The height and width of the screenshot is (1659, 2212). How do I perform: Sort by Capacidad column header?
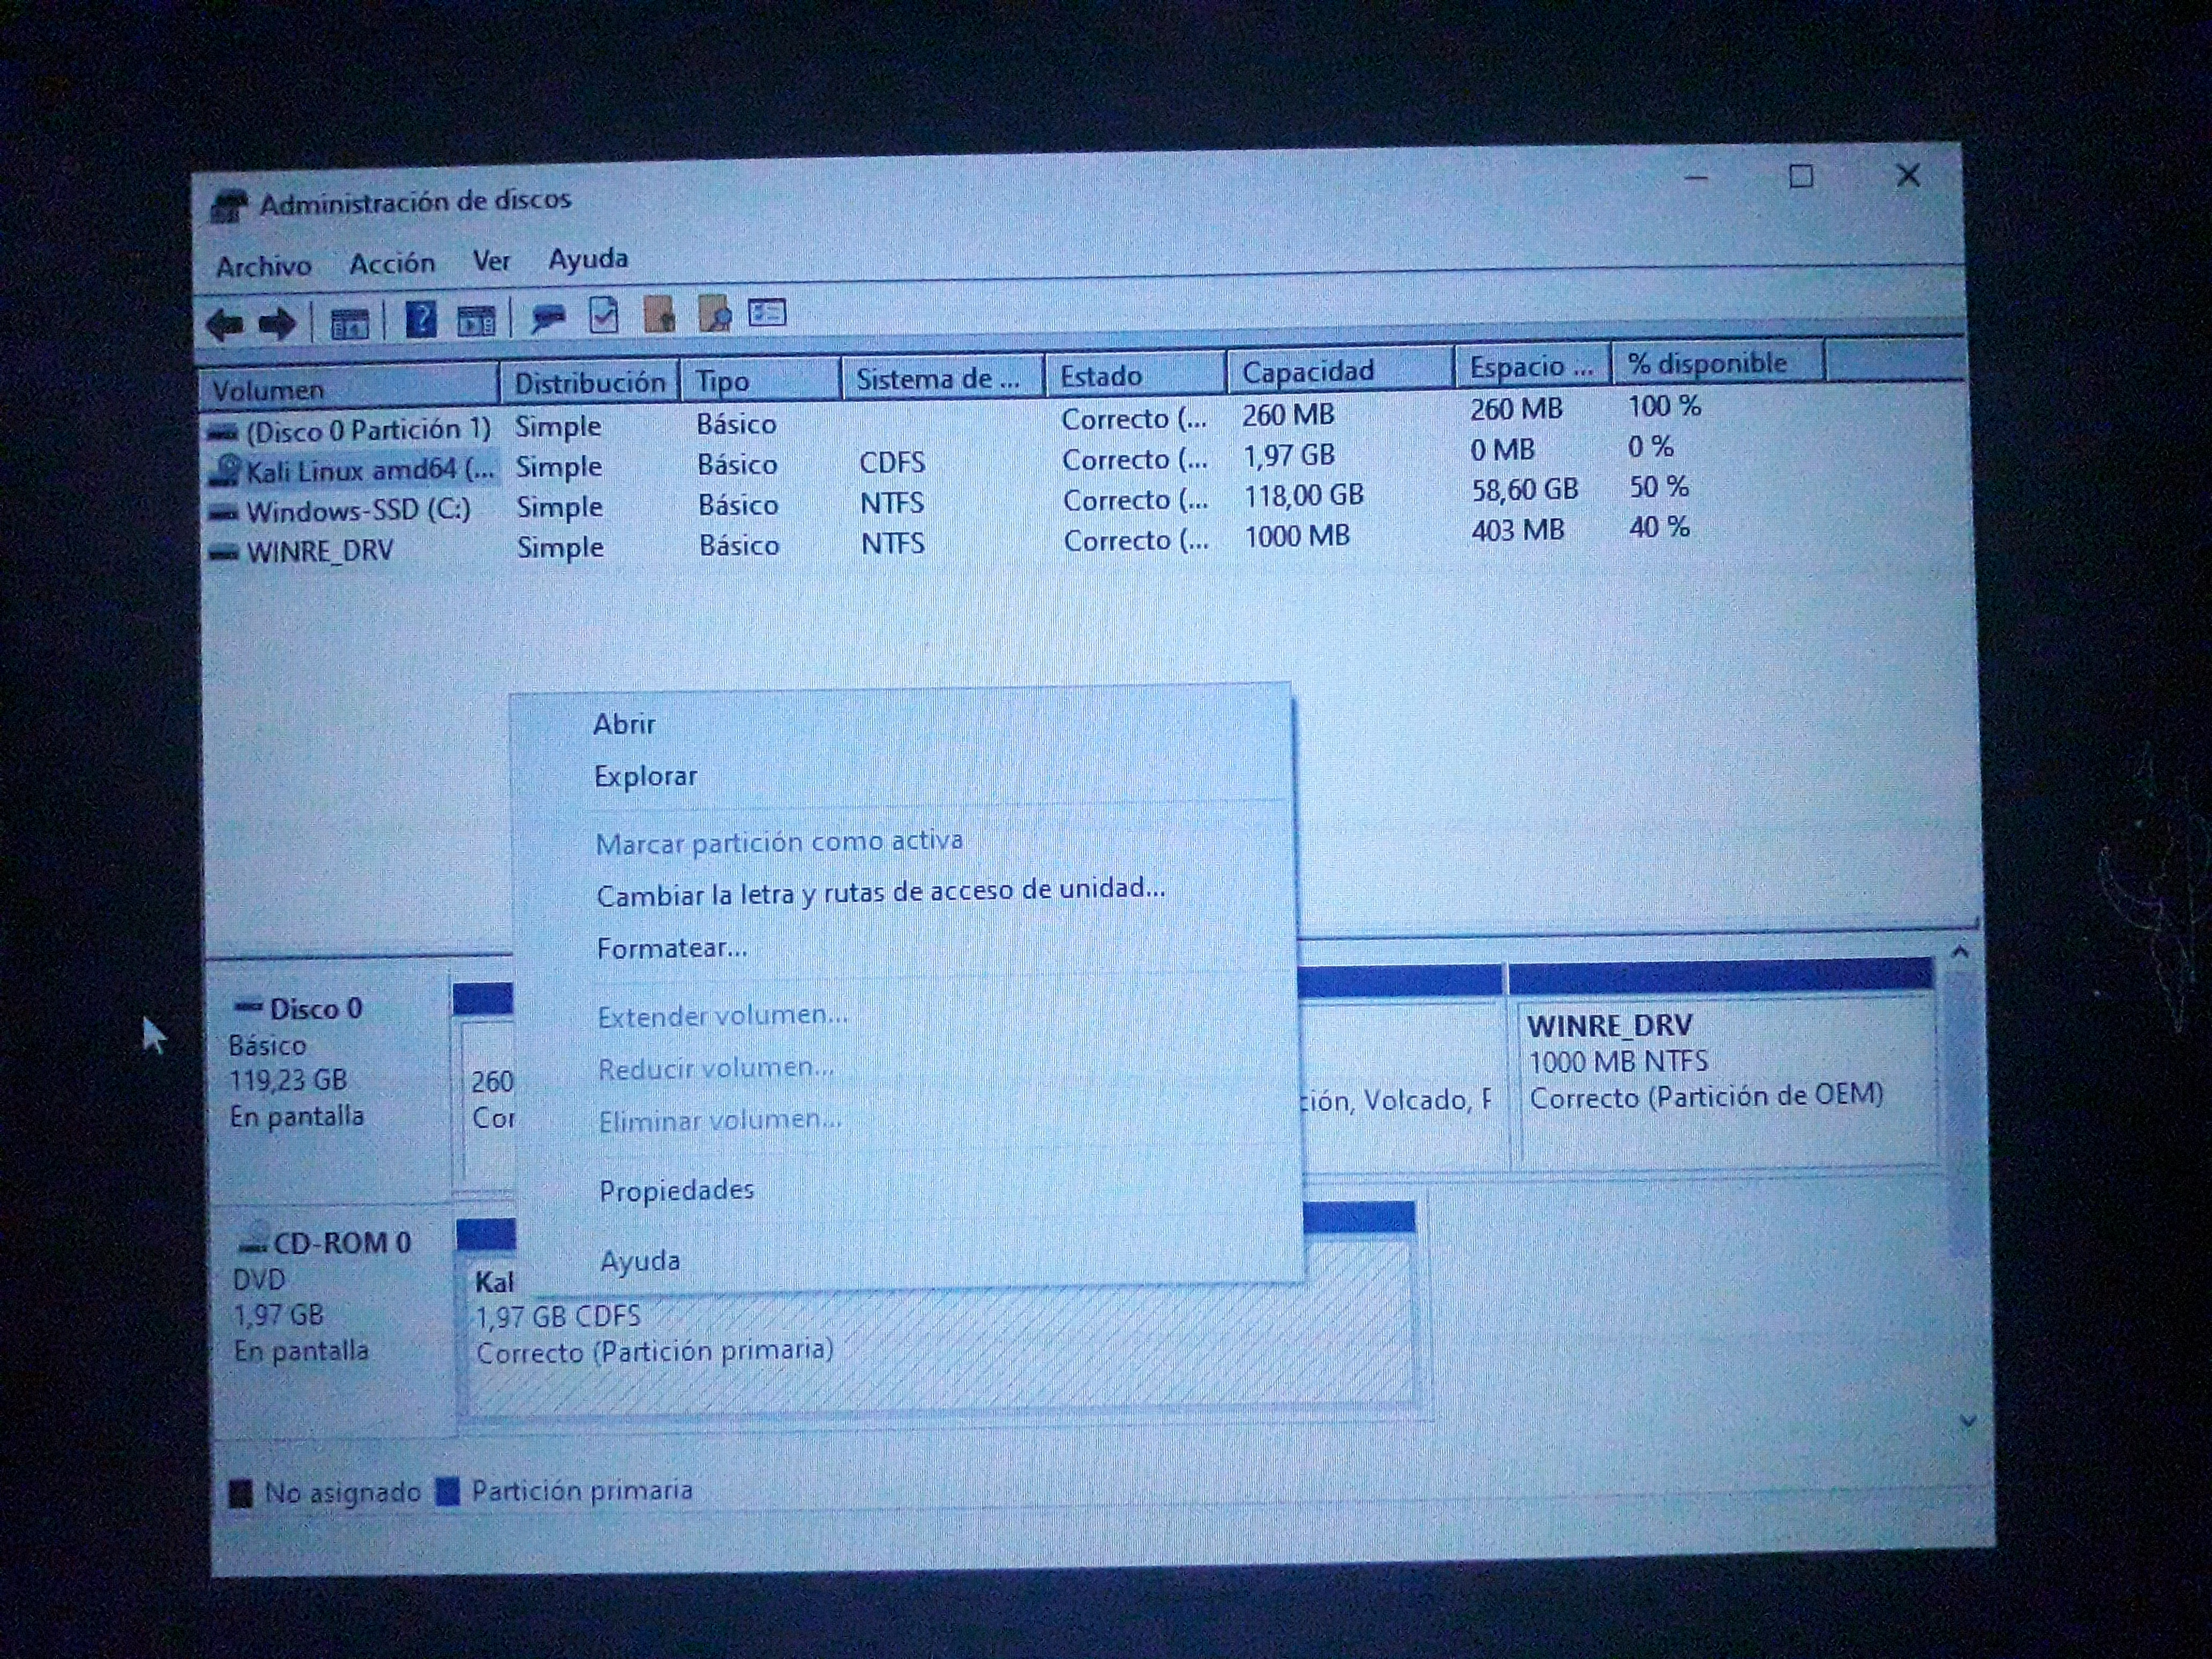tap(1308, 372)
